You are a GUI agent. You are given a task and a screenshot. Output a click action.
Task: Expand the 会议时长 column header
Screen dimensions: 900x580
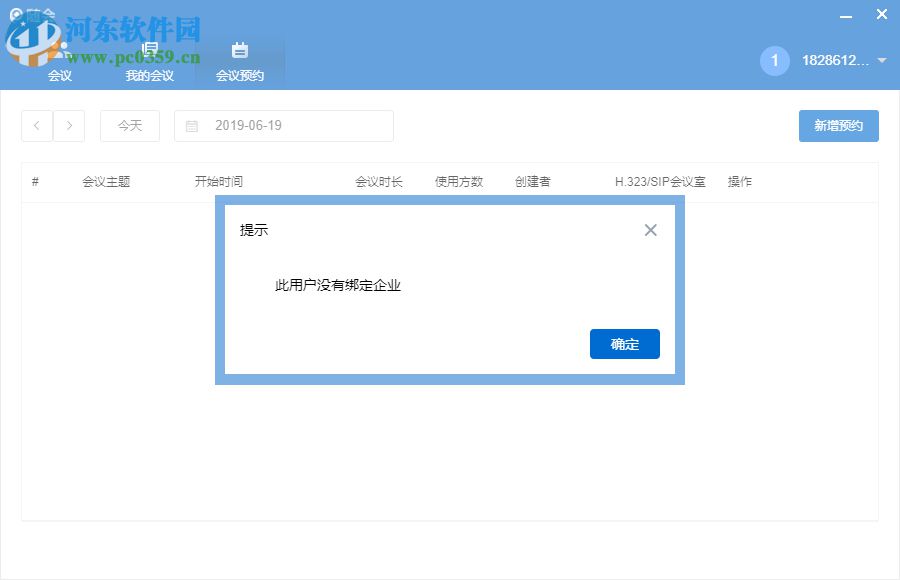point(378,181)
